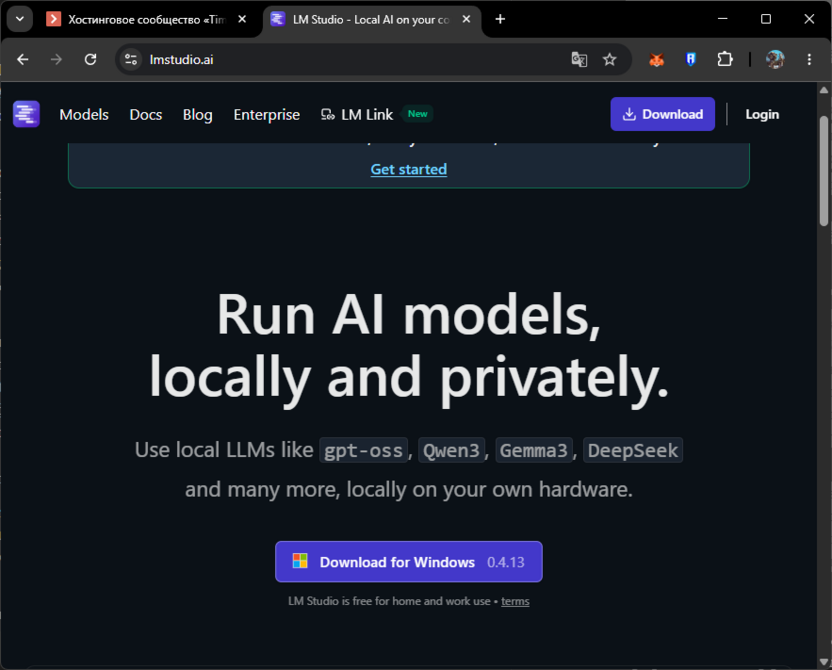The width and height of the screenshot is (832, 670).
Task: Reload the current page
Action: click(x=91, y=59)
